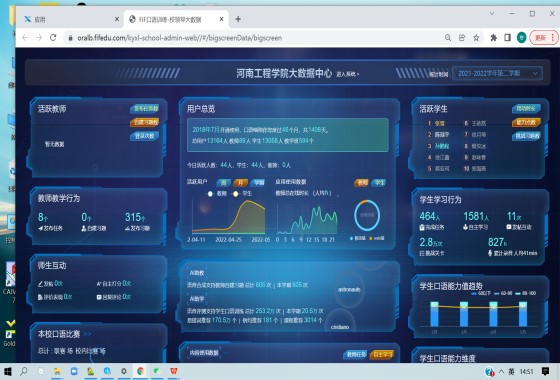Click the orange 能力点数 button in 活跃学生
This screenshot has height=380, width=560.
[x=526, y=122]
